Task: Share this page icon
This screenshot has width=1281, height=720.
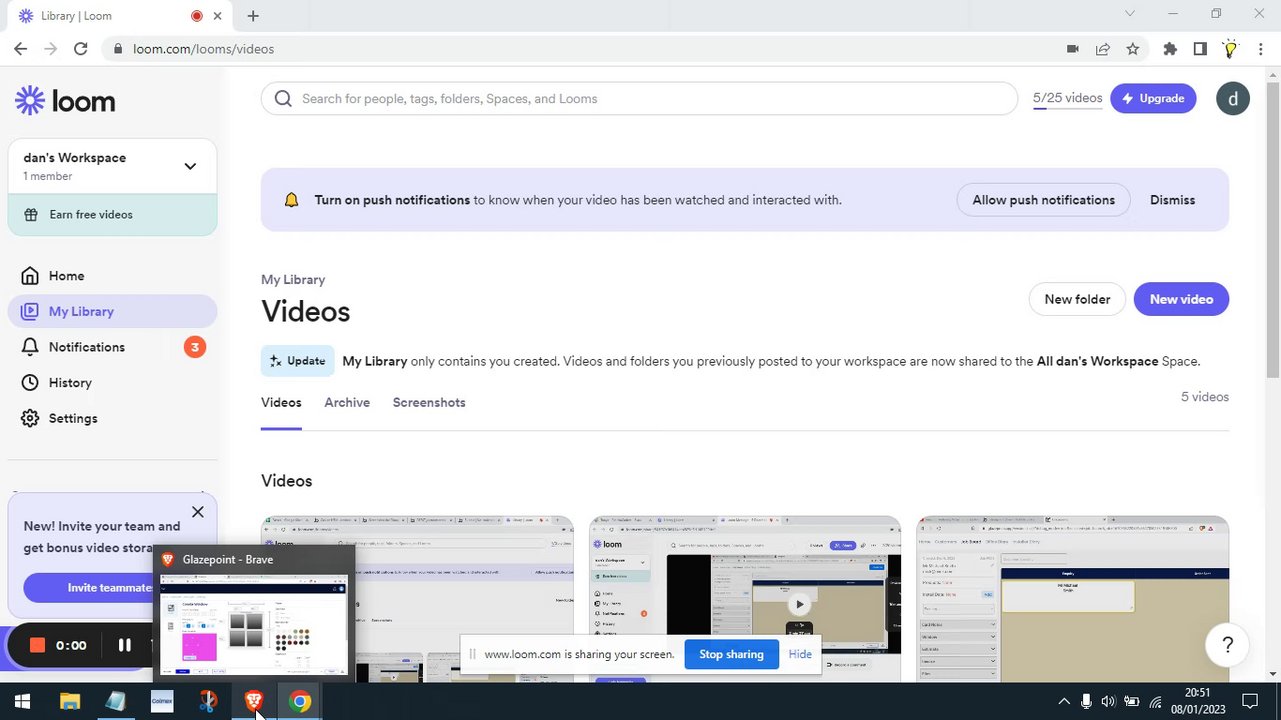Action: [x=1102, y=49]
